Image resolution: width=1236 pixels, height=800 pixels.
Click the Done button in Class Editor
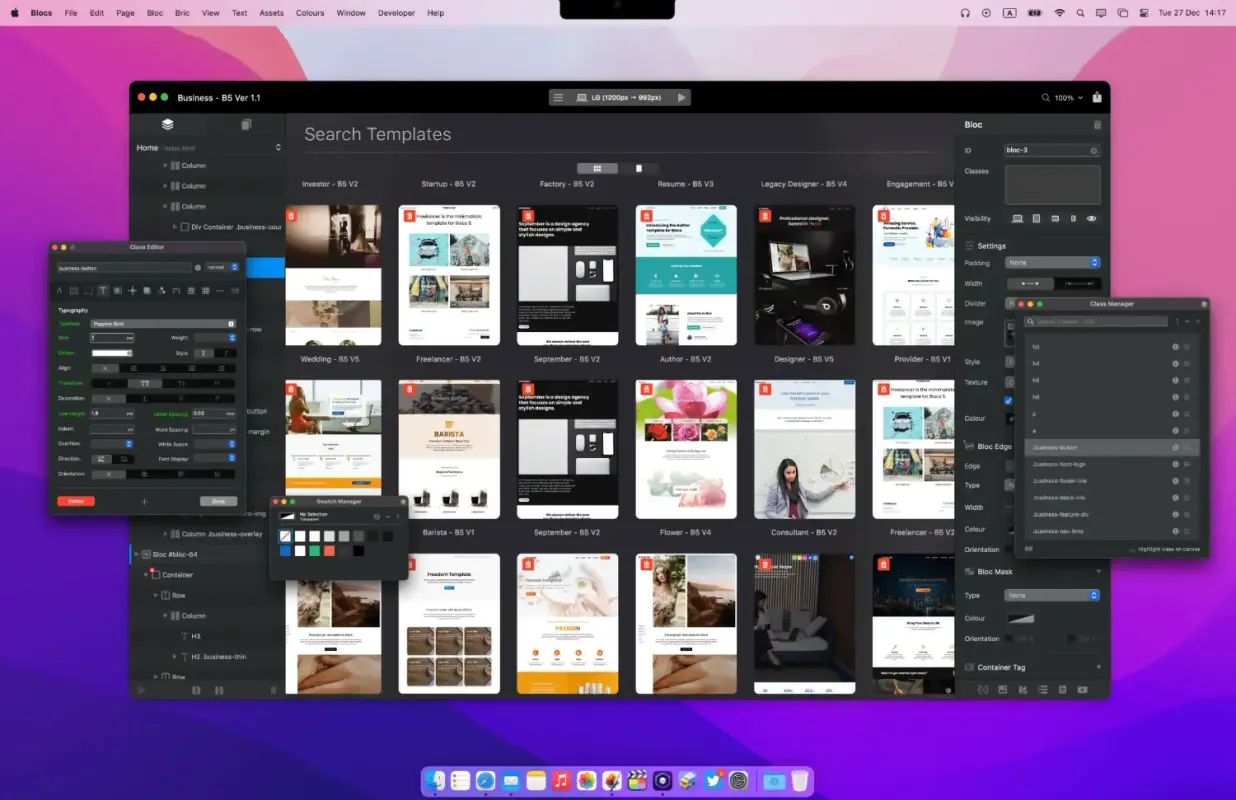(218, 501)
